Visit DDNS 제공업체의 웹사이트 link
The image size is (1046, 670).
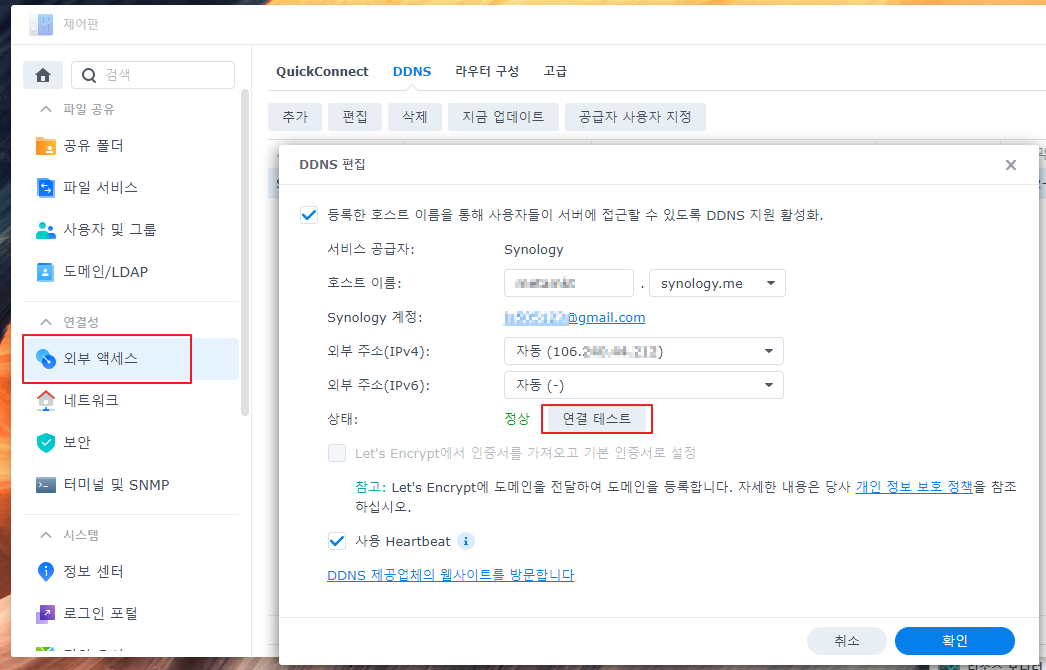click(450, 575)
